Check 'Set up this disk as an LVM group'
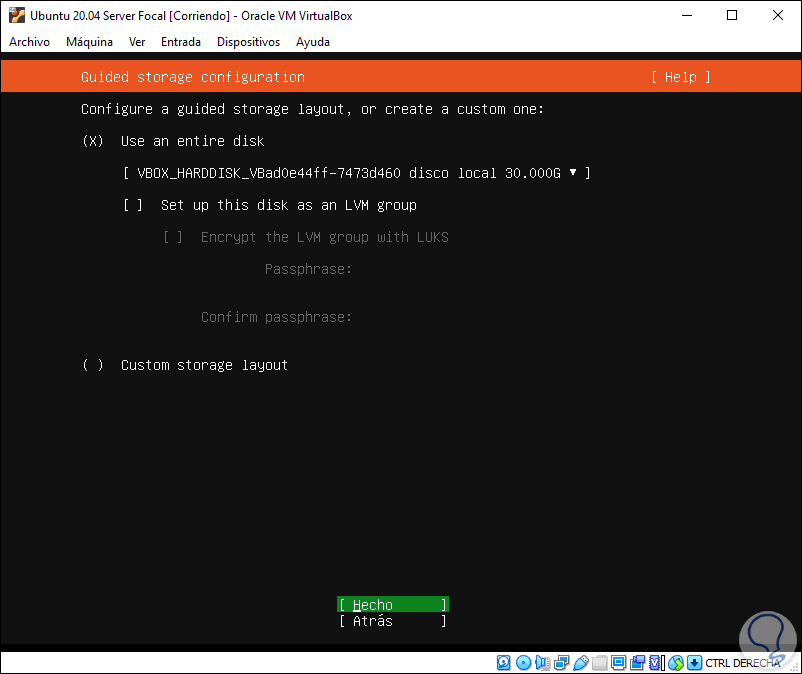802x674 pixels. (133, 205)
